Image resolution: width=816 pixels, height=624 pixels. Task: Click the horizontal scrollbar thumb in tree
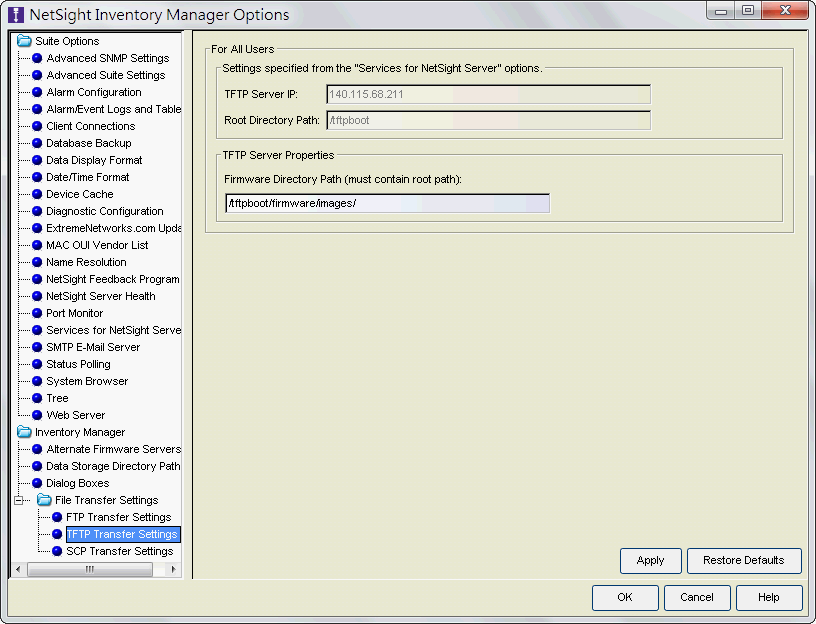(90, 569)
